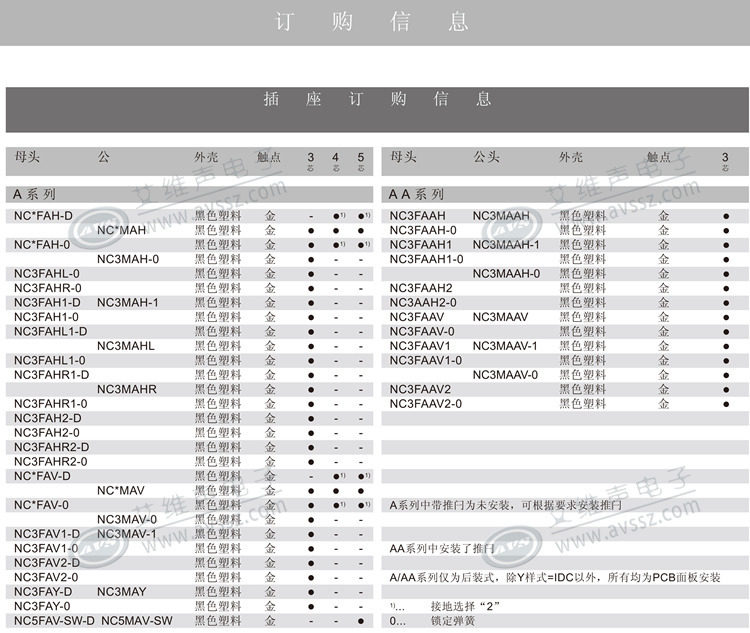Click the NC3MAAV-1 entry

[505, 346]
